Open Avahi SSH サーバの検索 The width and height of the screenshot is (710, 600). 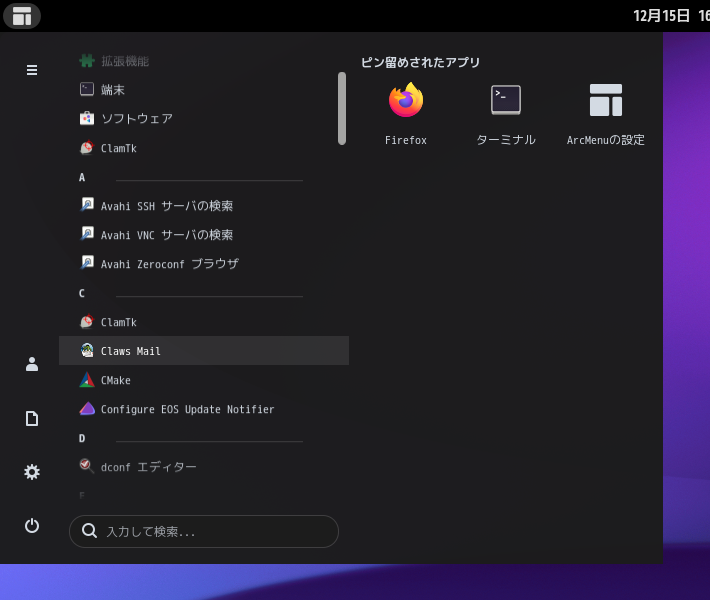click(x=204, y=206)
